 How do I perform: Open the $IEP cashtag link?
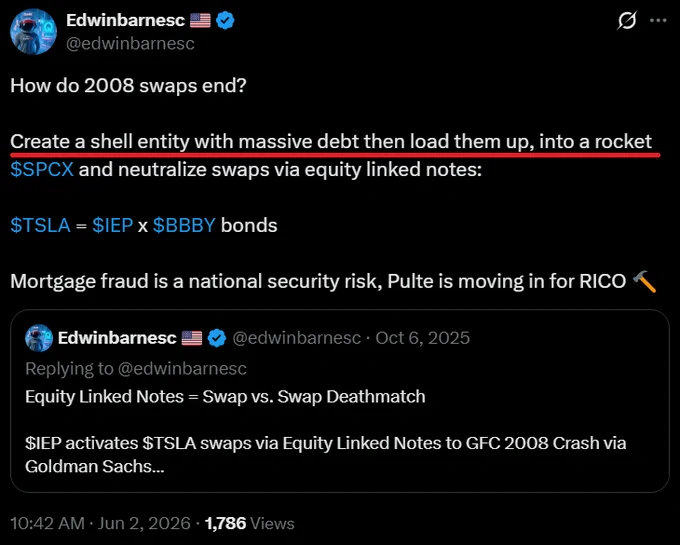pos(112,225)
